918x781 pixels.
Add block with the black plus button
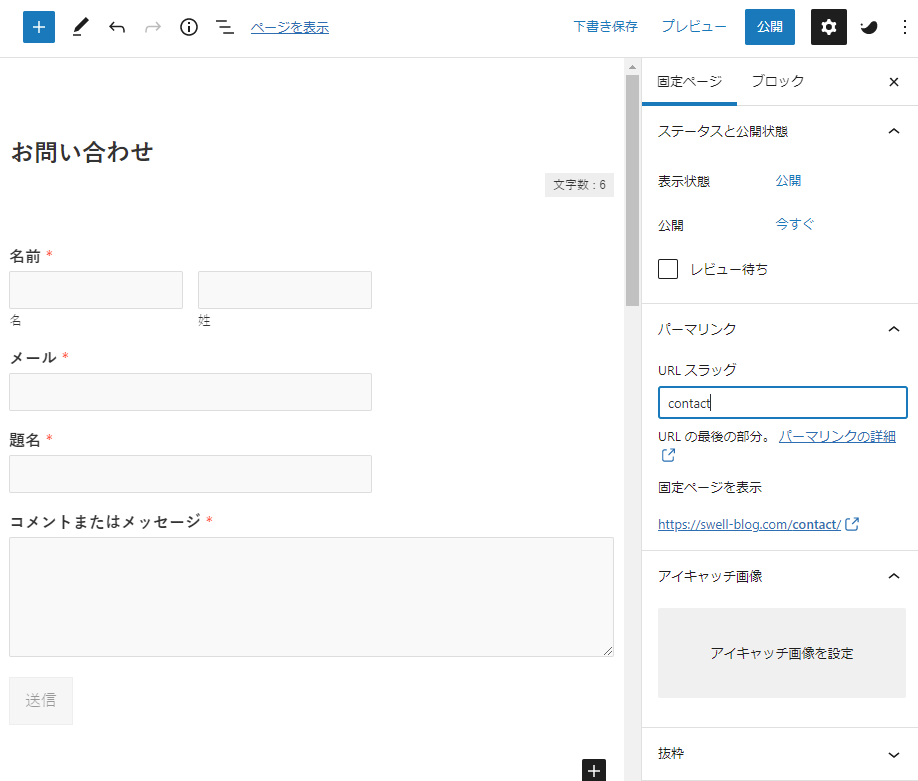(x=594, y=770)
